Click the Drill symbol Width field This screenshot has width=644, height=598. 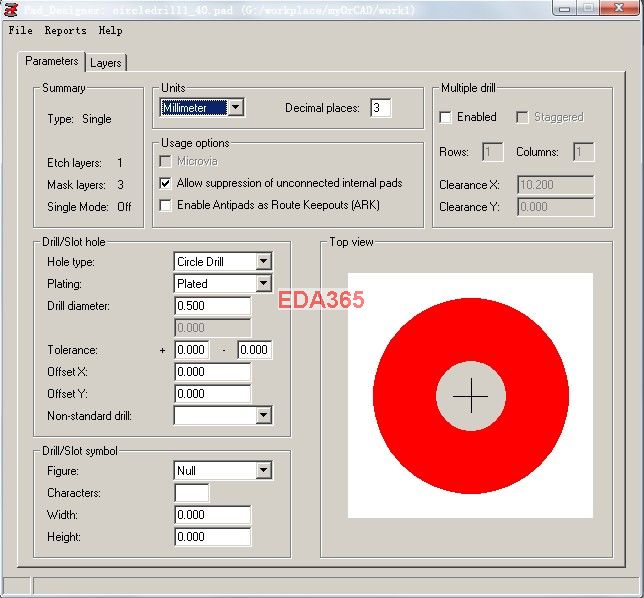(x=212, y=515)
